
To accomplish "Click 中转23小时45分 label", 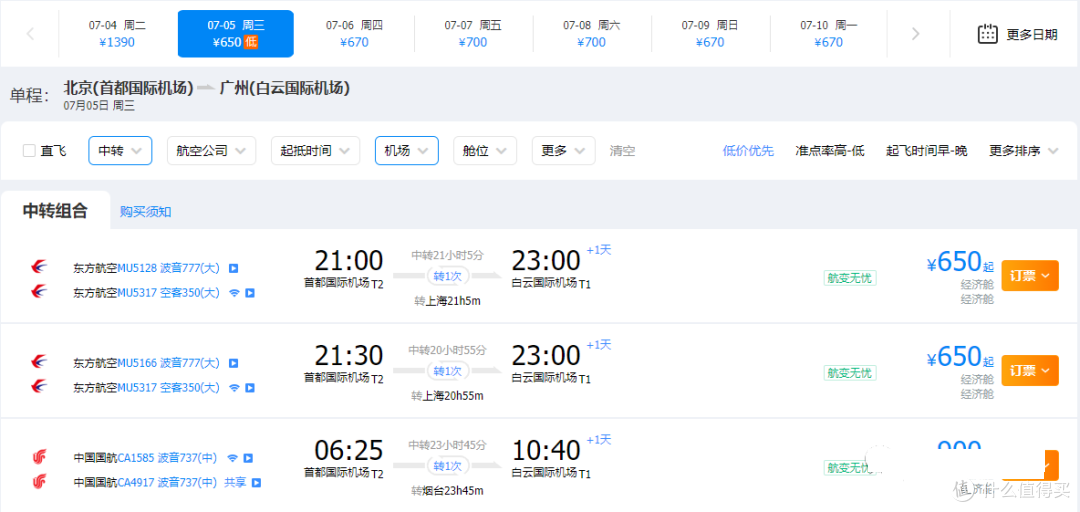I will click(x=448, y=444).
